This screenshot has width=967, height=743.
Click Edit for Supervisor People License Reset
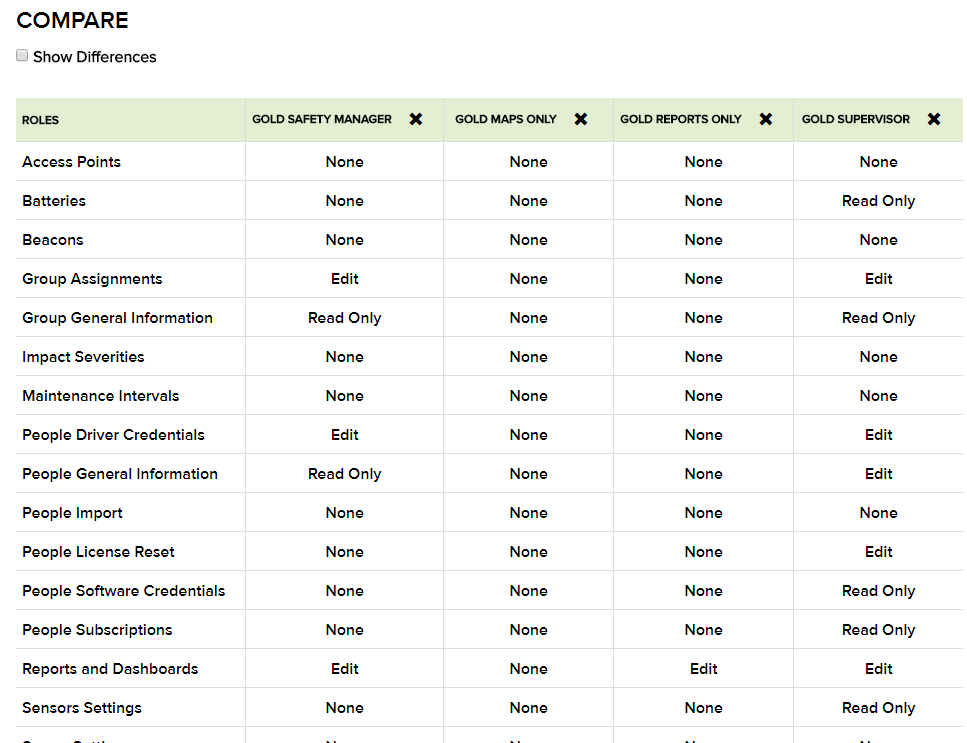(x=878, y=552)
